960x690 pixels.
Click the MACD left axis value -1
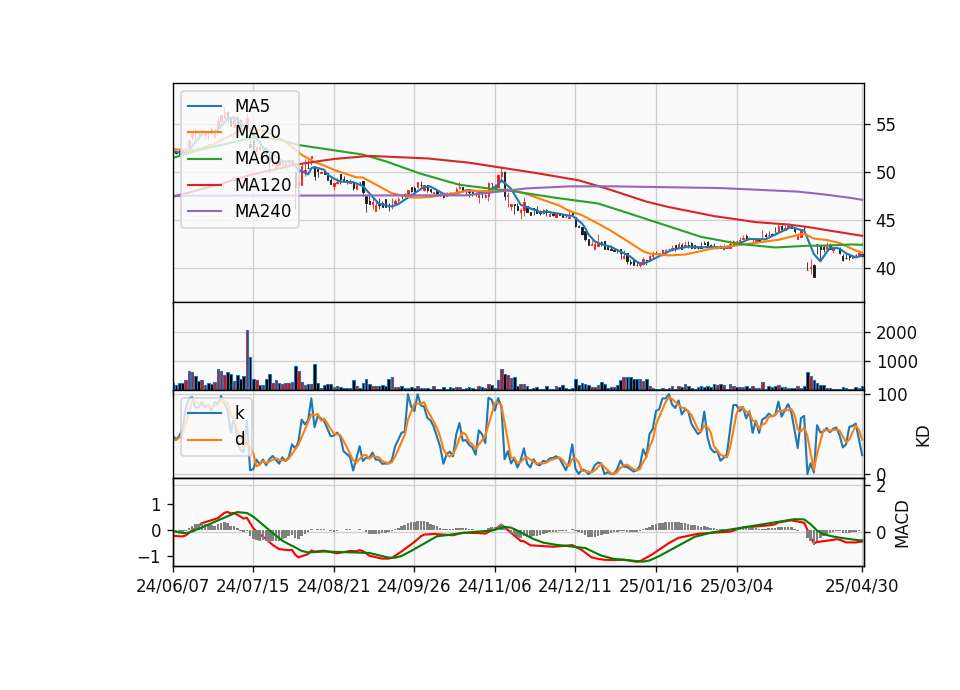tap(149, 557)
